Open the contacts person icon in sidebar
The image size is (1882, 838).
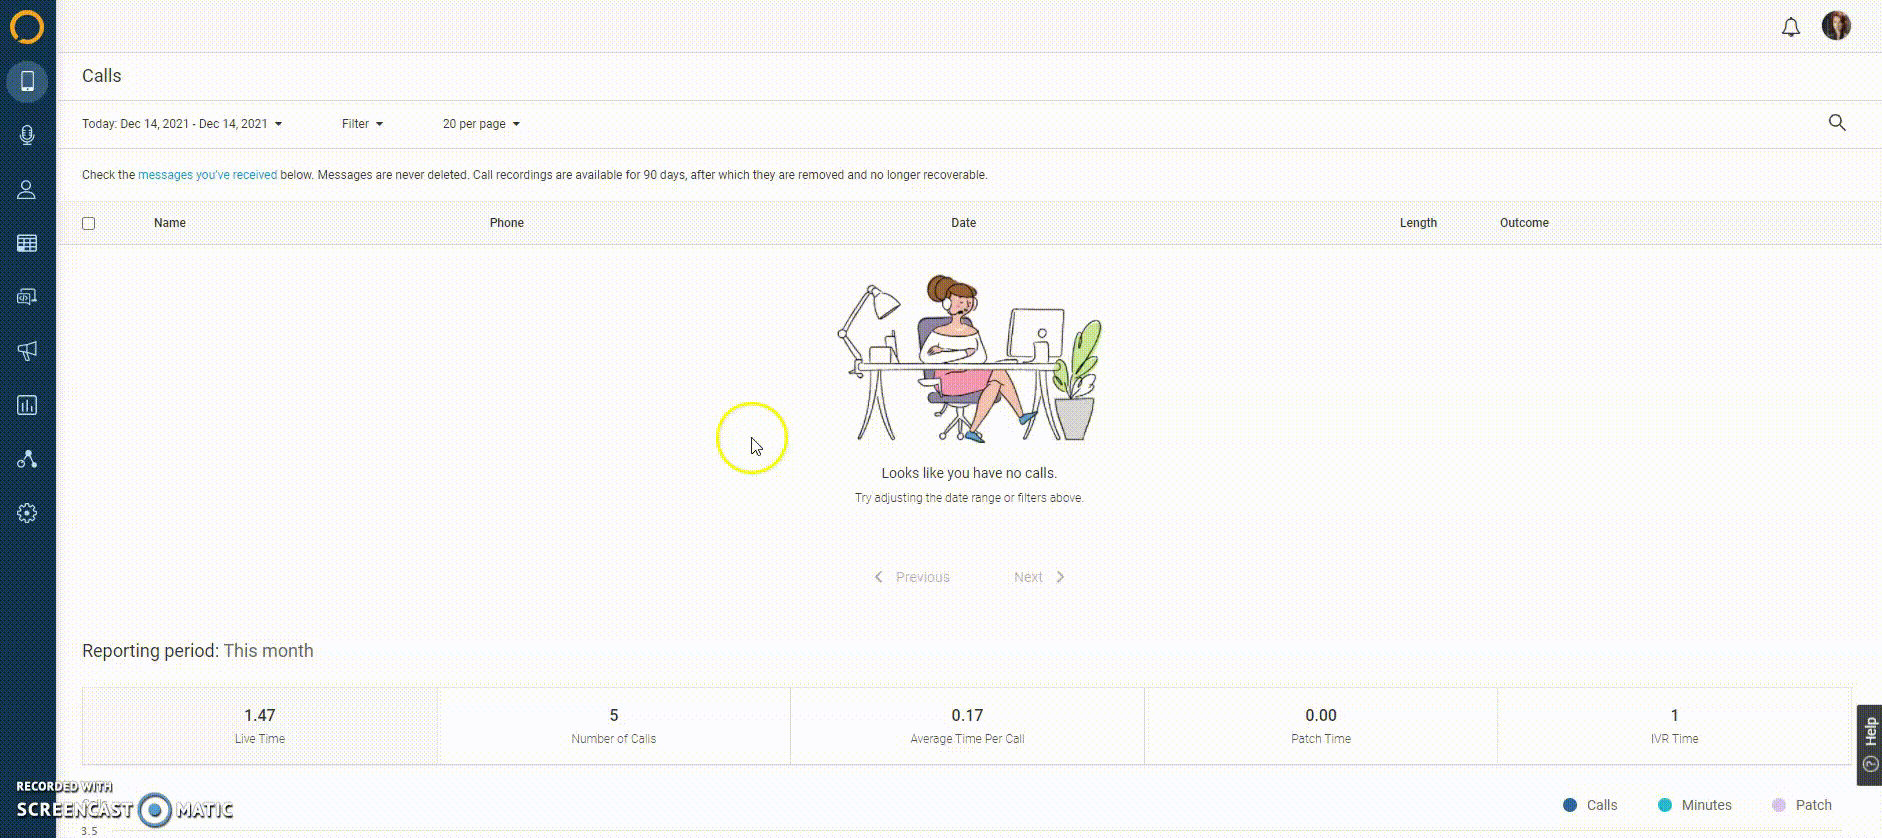coord(27,189)
